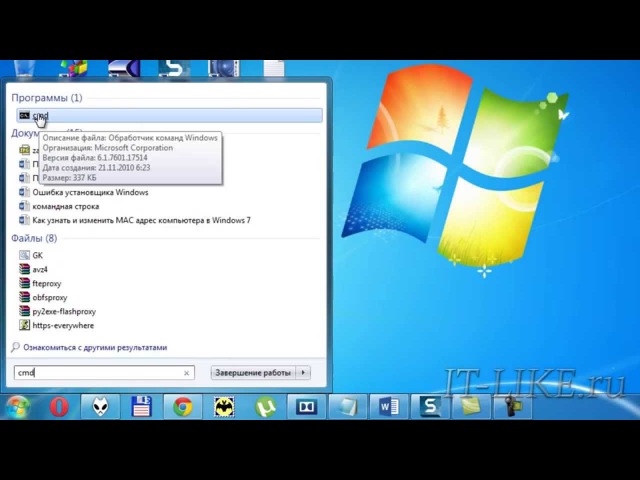This screenshot has width=640, height=480.
Task: Switch to Microsoft Word on the taskbar
Action: (x=389, y=407)
